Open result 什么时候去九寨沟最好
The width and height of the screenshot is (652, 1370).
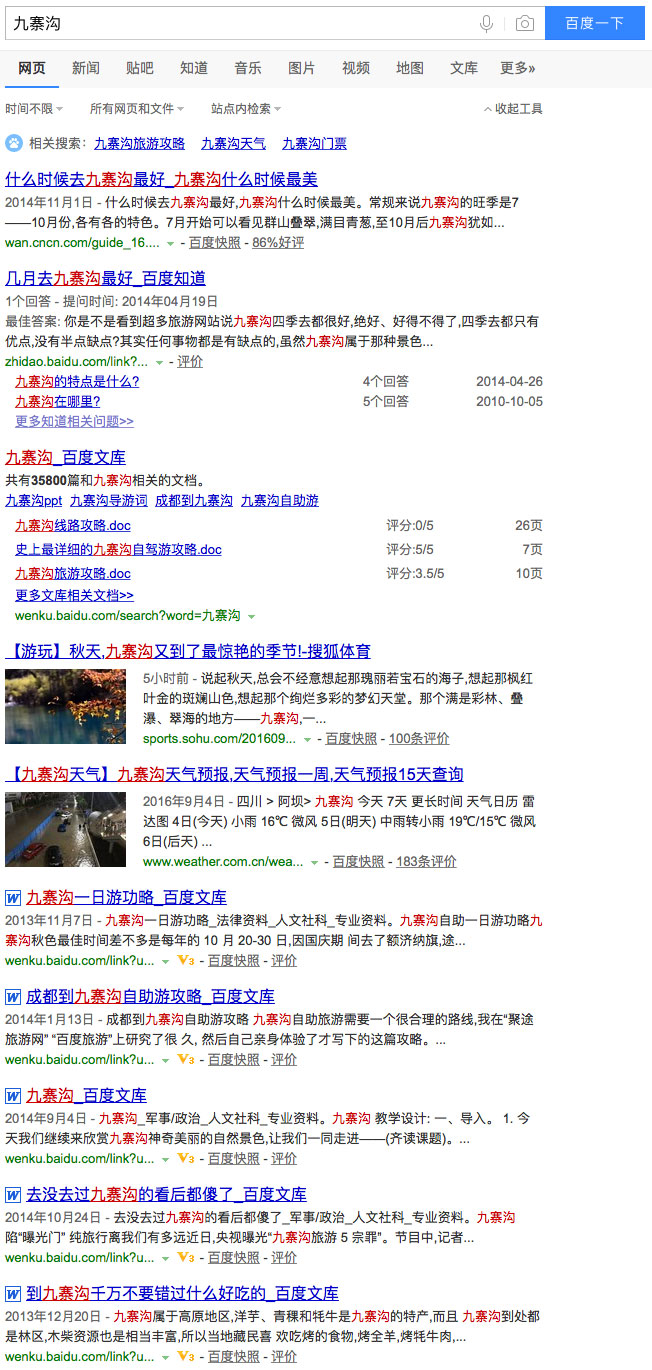(161, 179)
